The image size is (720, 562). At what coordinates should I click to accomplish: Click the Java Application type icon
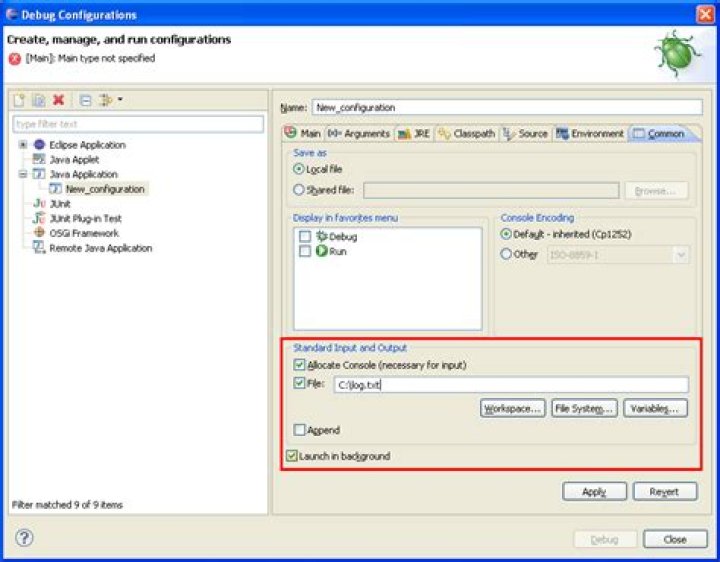tap(39, 174)
